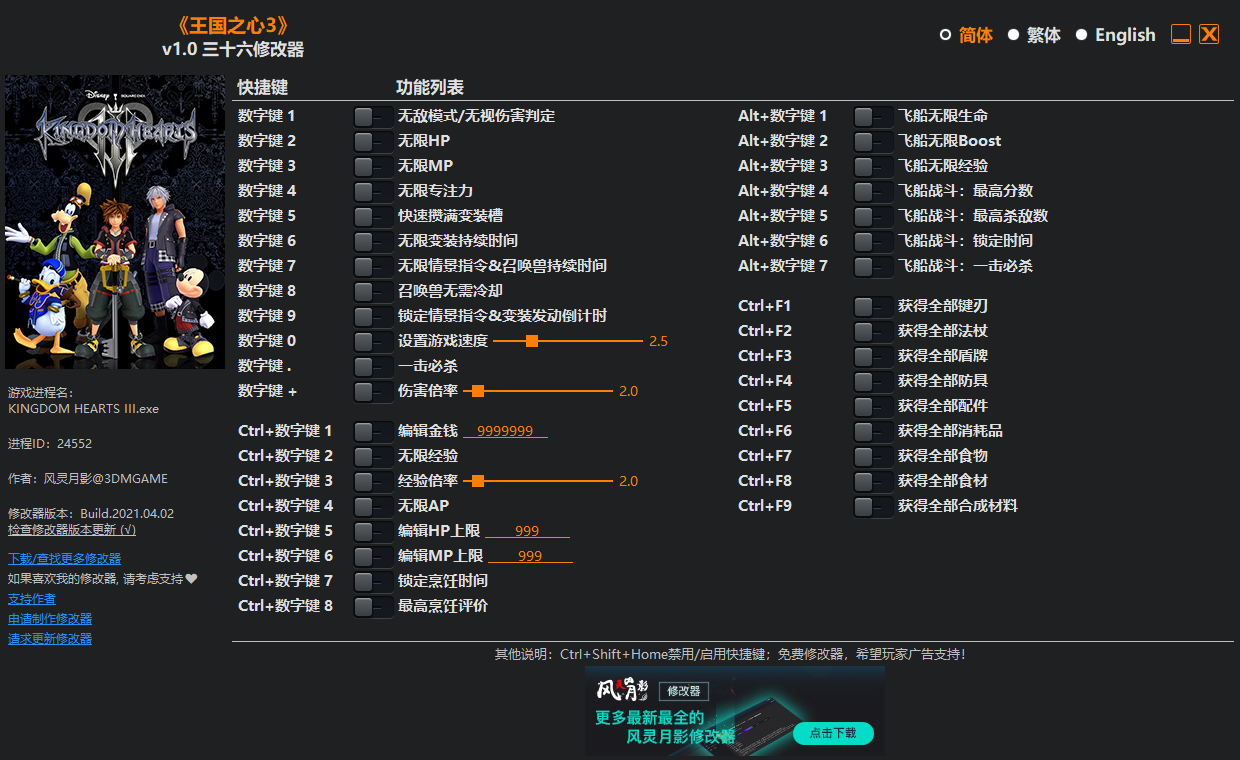Toggle 飞船无限Boost switch
This screenshot has width=1240, height=760.
pos(873,141)
